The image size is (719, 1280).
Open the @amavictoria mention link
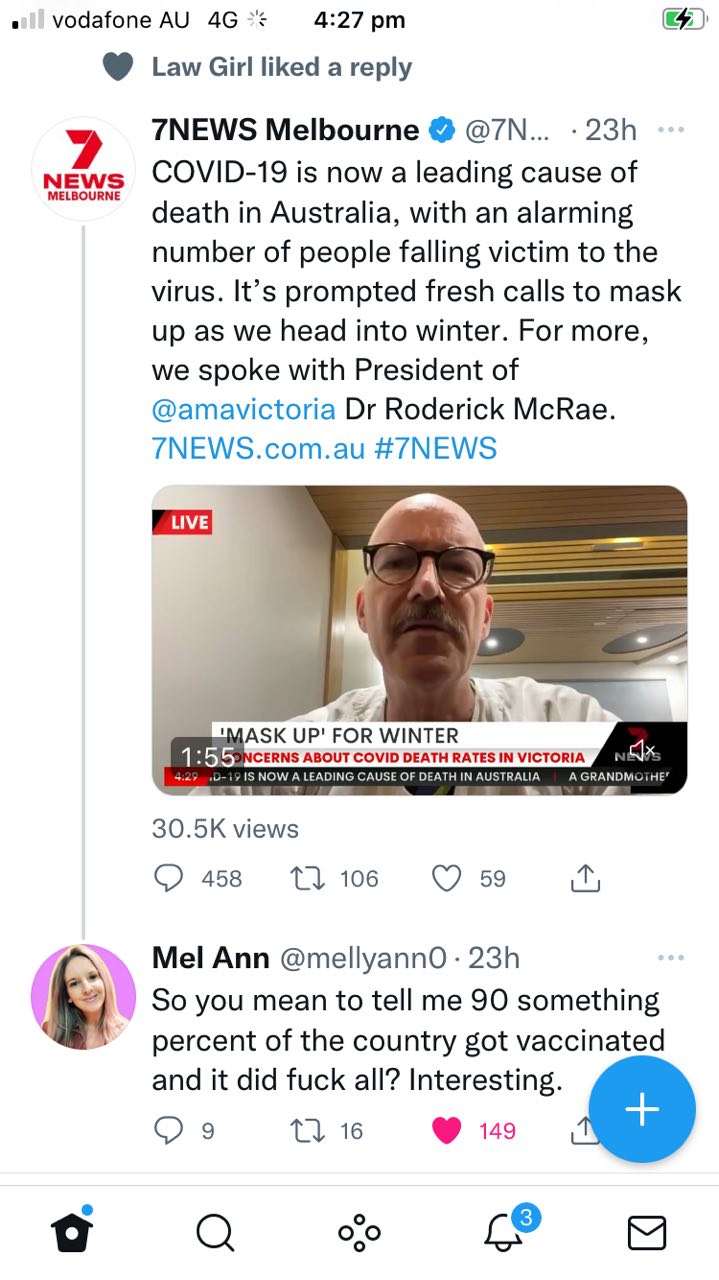[x=243, y=409]
